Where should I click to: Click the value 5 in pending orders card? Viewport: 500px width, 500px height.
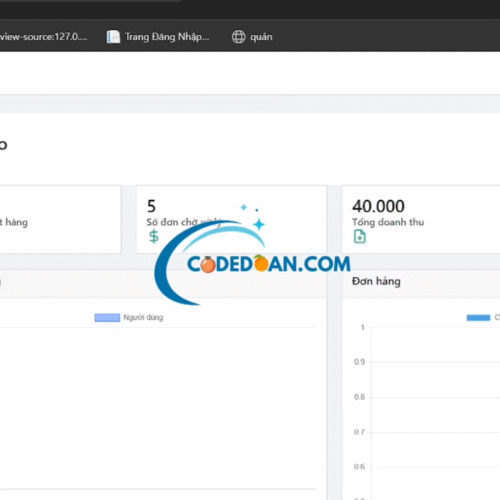pyautogui.click(x=151, y=206)
